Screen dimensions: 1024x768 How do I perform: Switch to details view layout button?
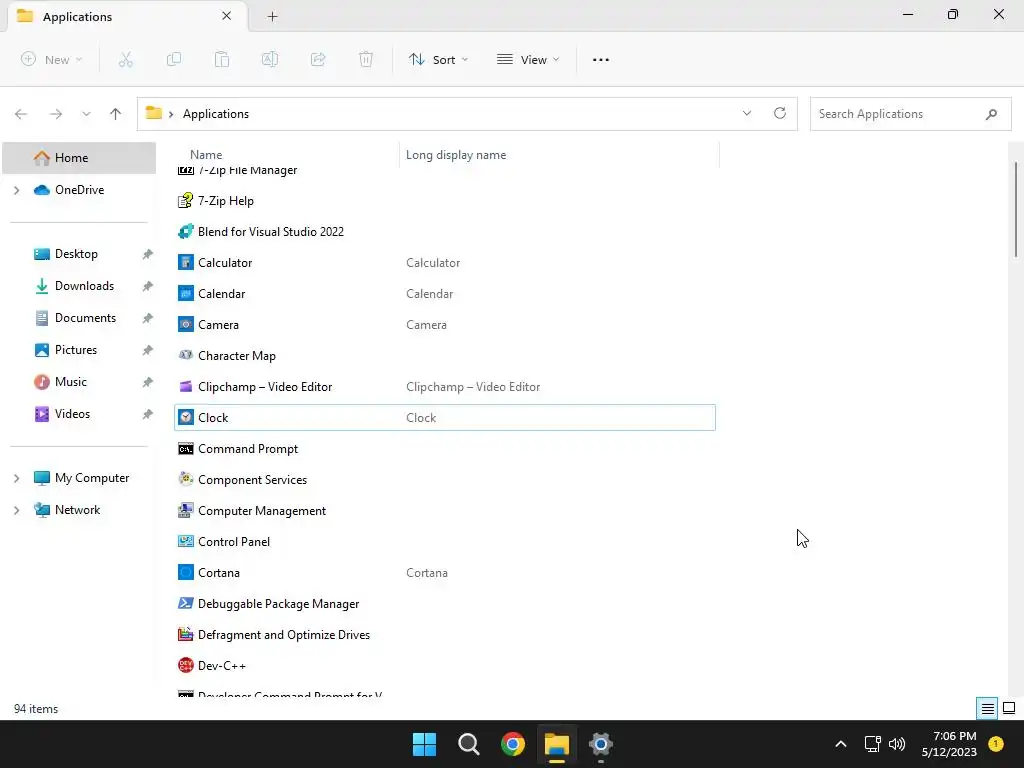click(987, 709)
